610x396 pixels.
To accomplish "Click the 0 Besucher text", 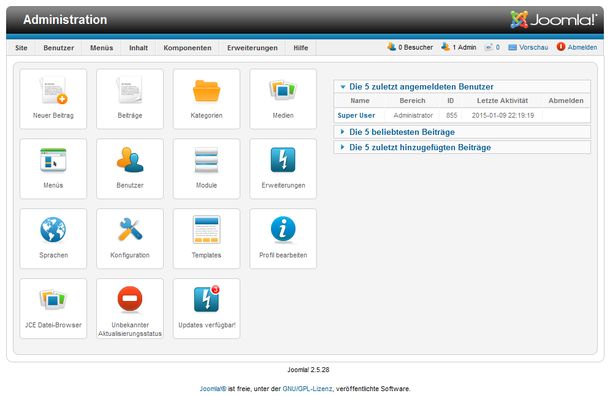I will pyautogui.click(x=415, y=47).
